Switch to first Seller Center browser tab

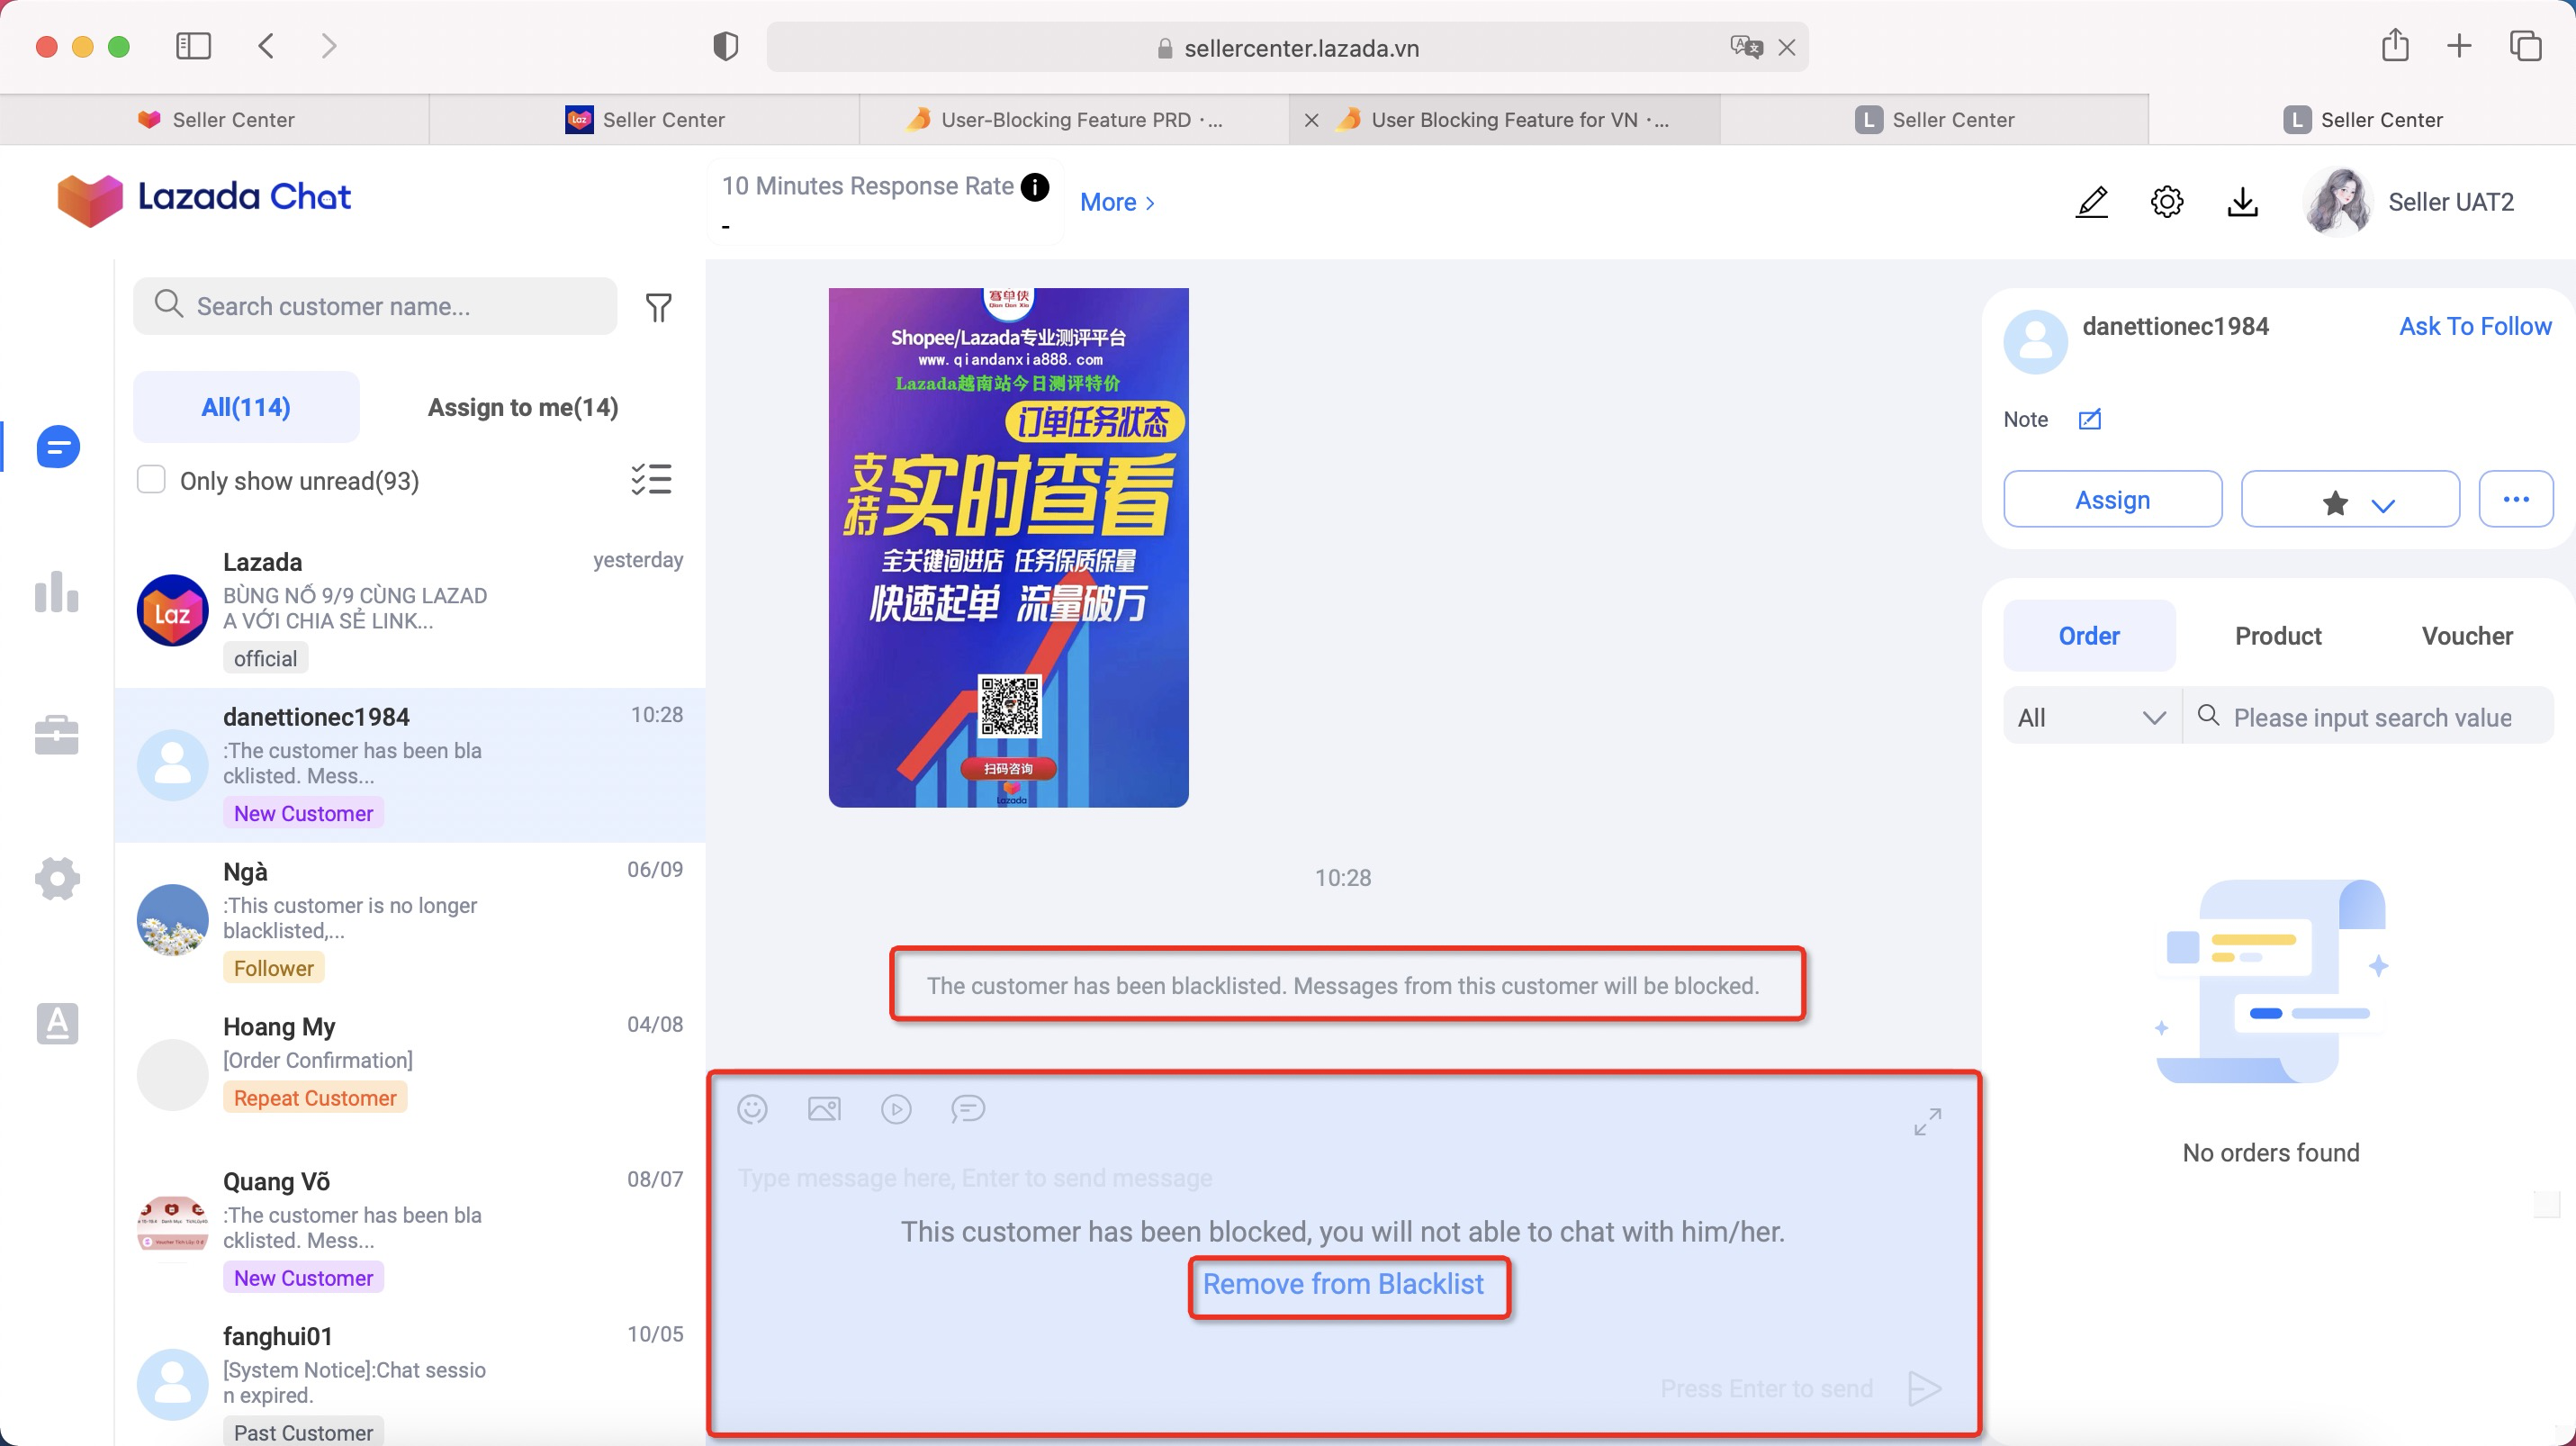[214, 119]
